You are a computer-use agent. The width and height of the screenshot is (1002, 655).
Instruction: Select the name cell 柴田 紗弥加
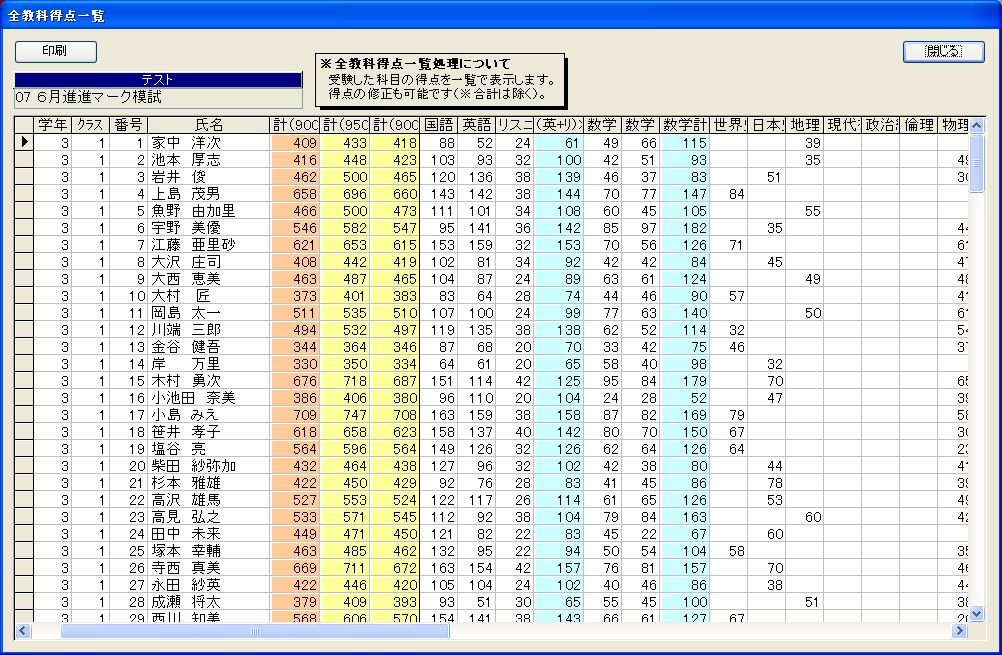tap(208, 466)
